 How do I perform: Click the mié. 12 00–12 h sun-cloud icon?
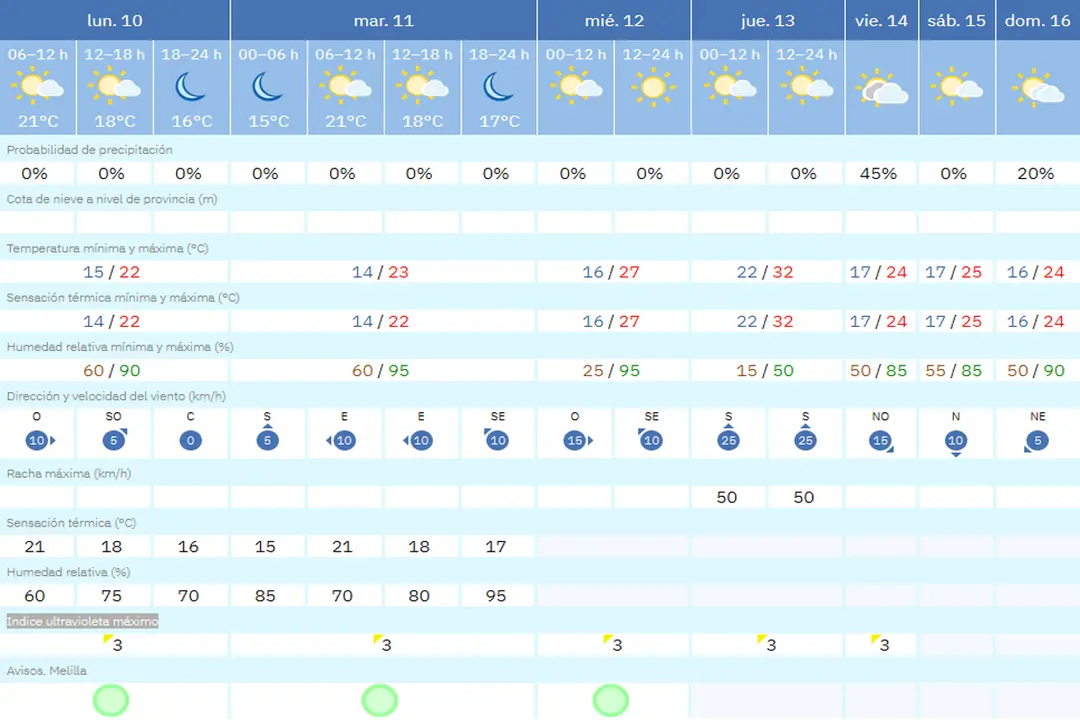[576, 88]
